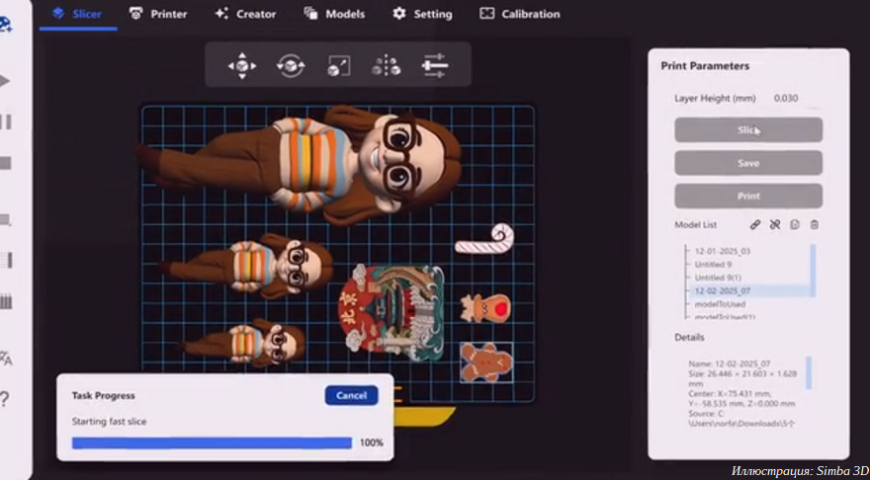
Task: Select the Rotate model tool
Action: [x=290, y=65]
